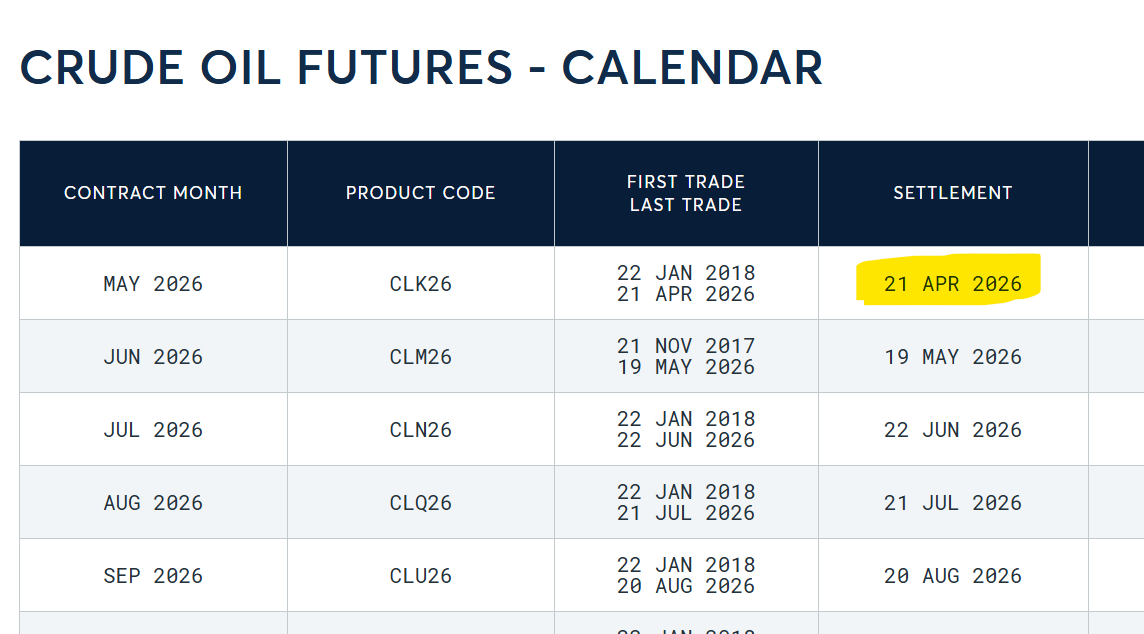Click the 22 JUN 2026 settlement date
The height and width of the screenshot is (634, 1144).
952,430
